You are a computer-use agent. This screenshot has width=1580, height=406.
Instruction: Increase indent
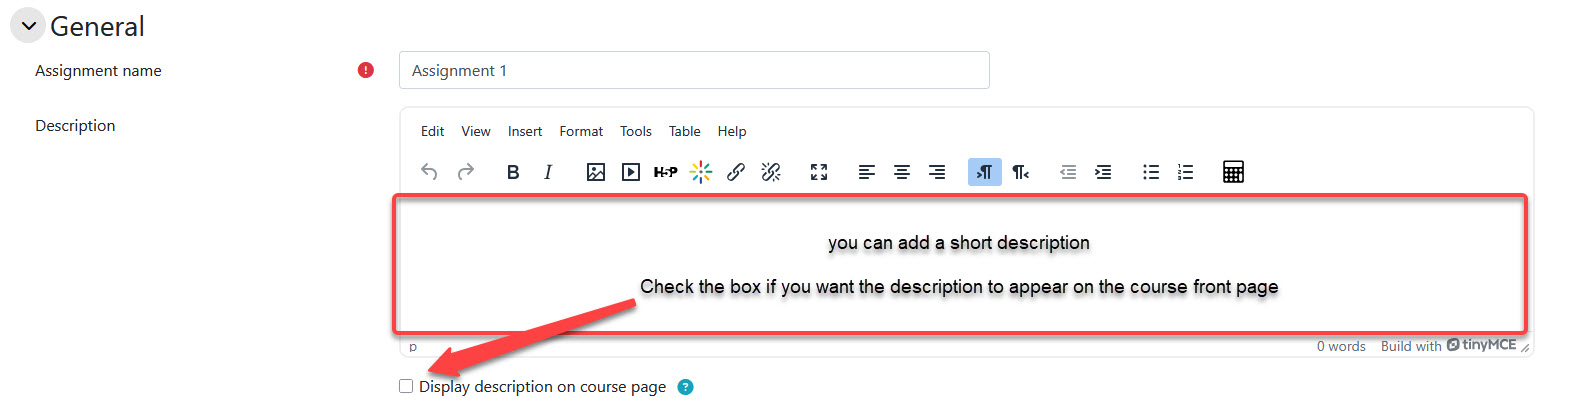[1103, 172]
